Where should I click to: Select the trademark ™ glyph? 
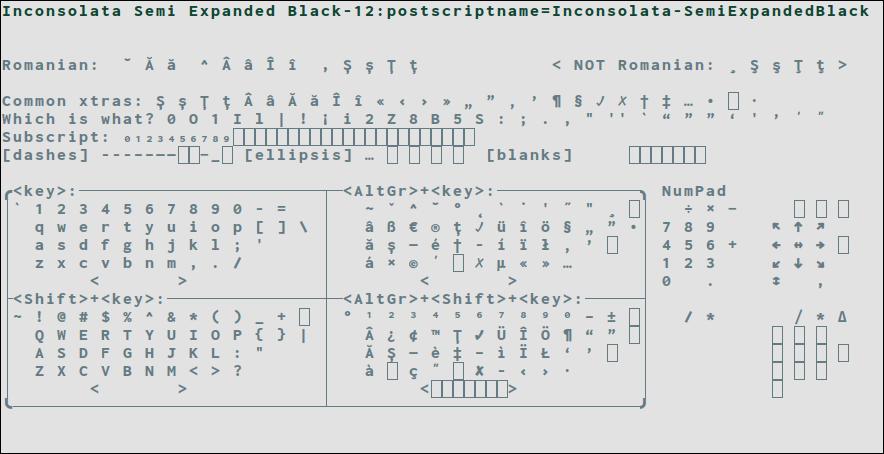pyautogui.click(x=436, y=335)
